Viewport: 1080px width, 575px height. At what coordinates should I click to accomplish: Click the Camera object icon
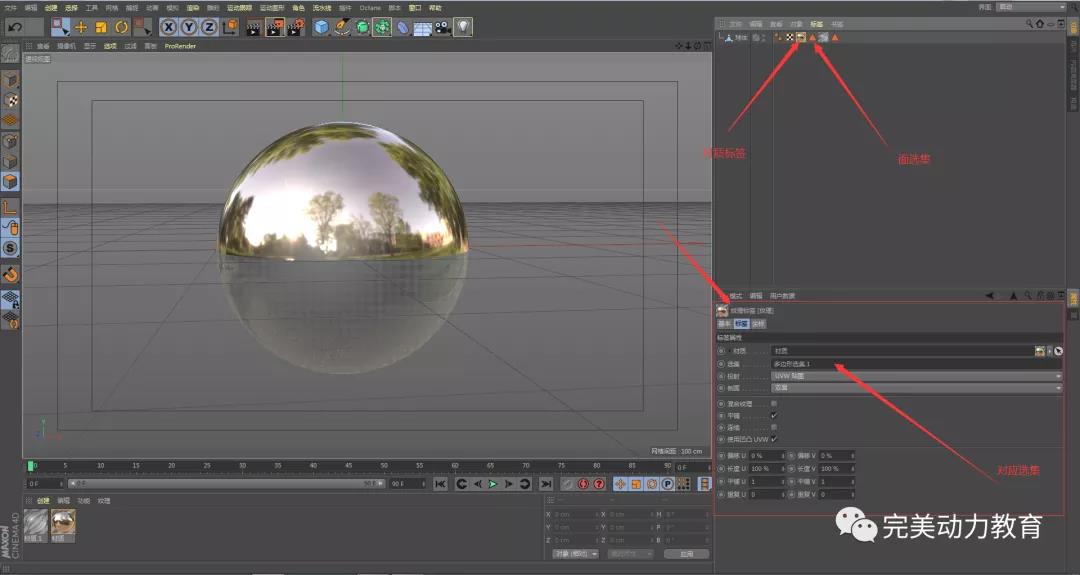click(441, 27)
